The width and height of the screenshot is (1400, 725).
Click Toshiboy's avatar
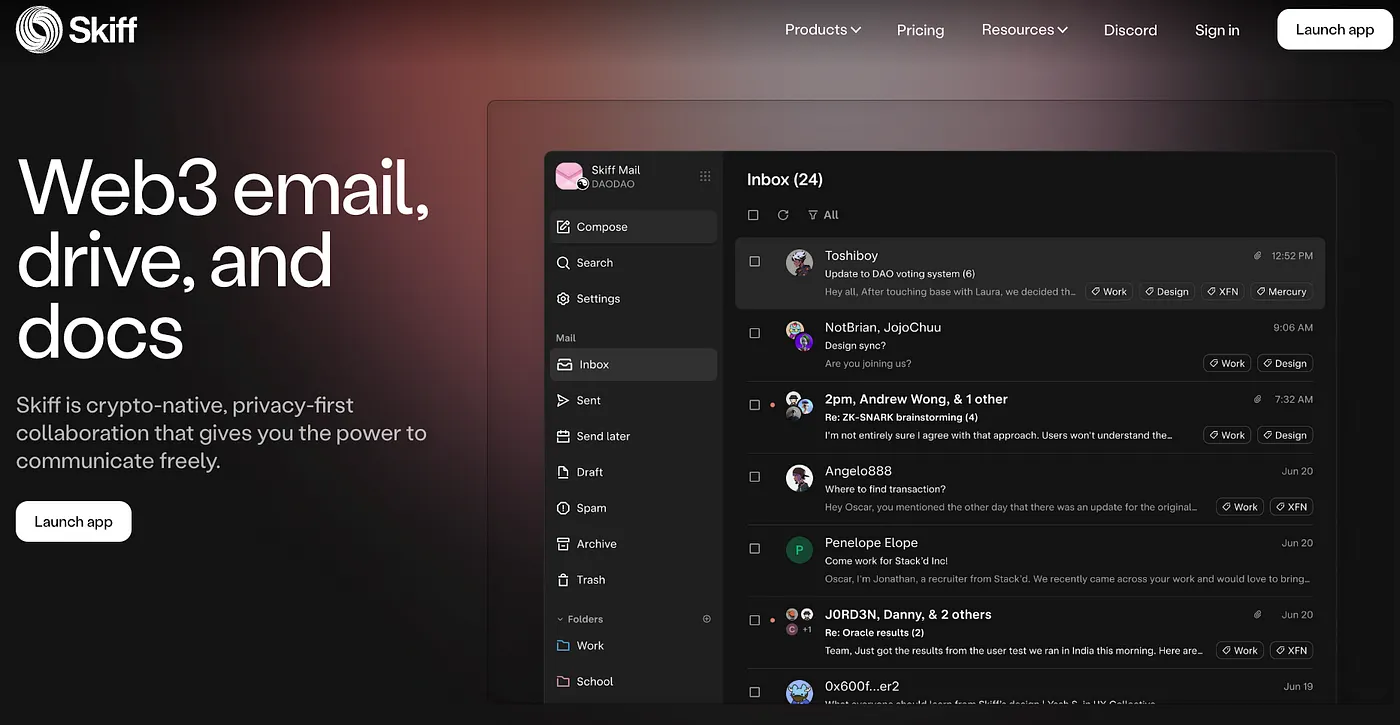(799, 263)
